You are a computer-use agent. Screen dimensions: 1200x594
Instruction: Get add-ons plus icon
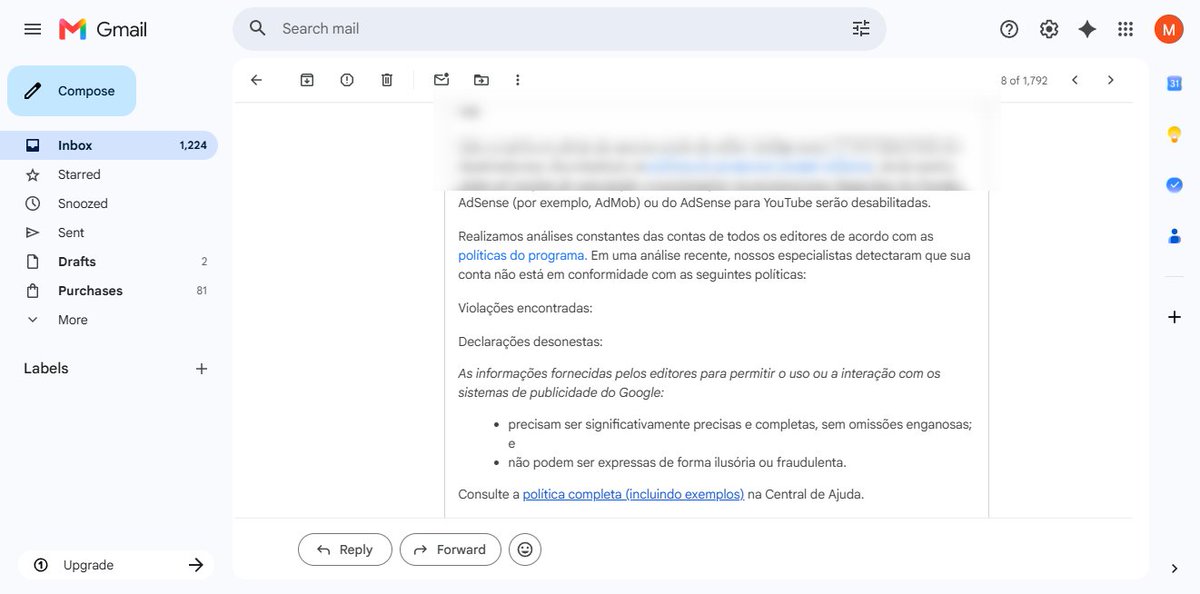(1174, 317)
